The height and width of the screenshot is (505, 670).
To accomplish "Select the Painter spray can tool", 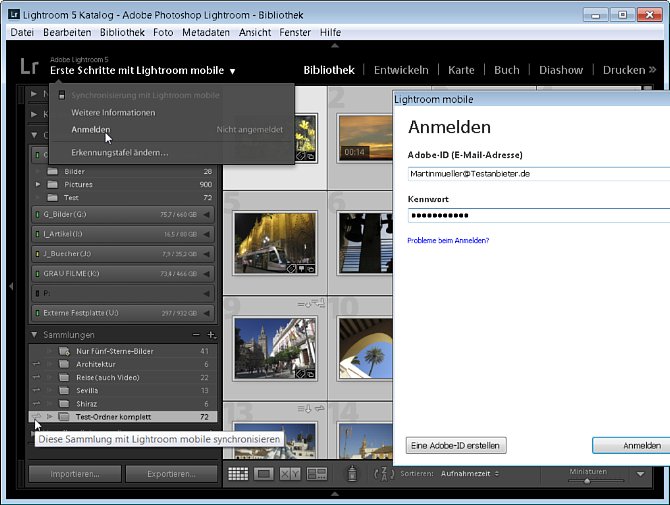I will tap(353, 474).
